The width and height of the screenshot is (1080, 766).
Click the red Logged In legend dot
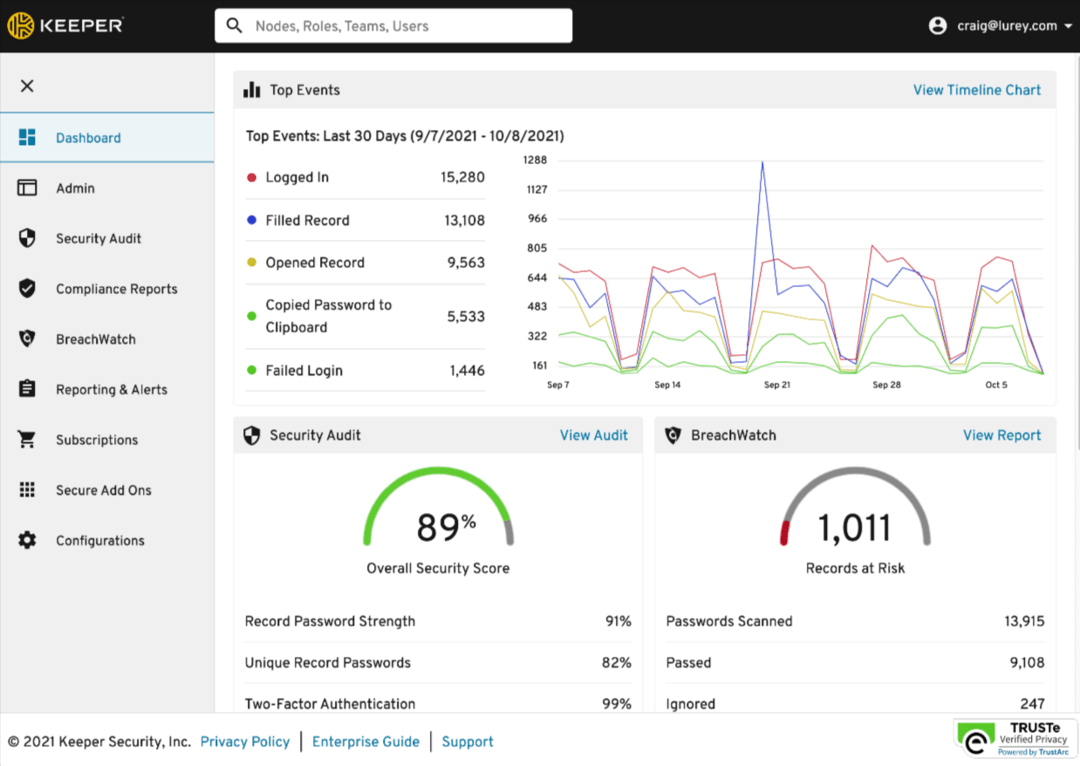(252, 178)
